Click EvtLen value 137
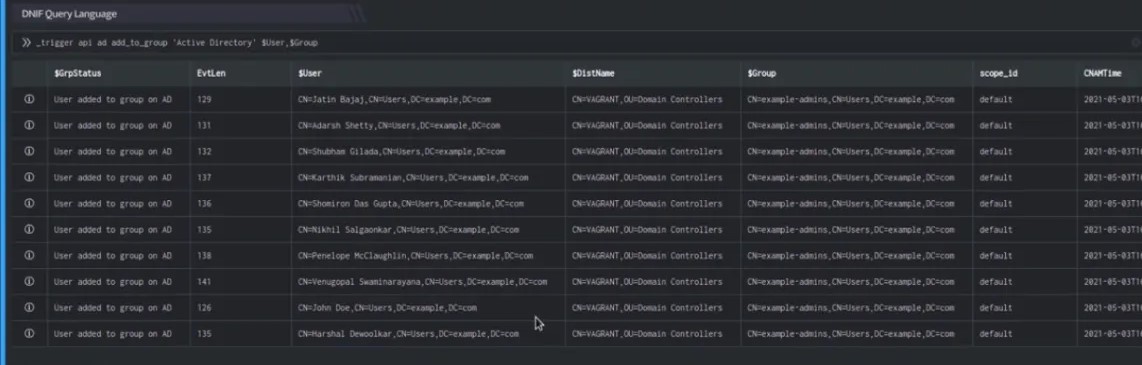This screenshot has width=1142, height=365. point(204,178)
